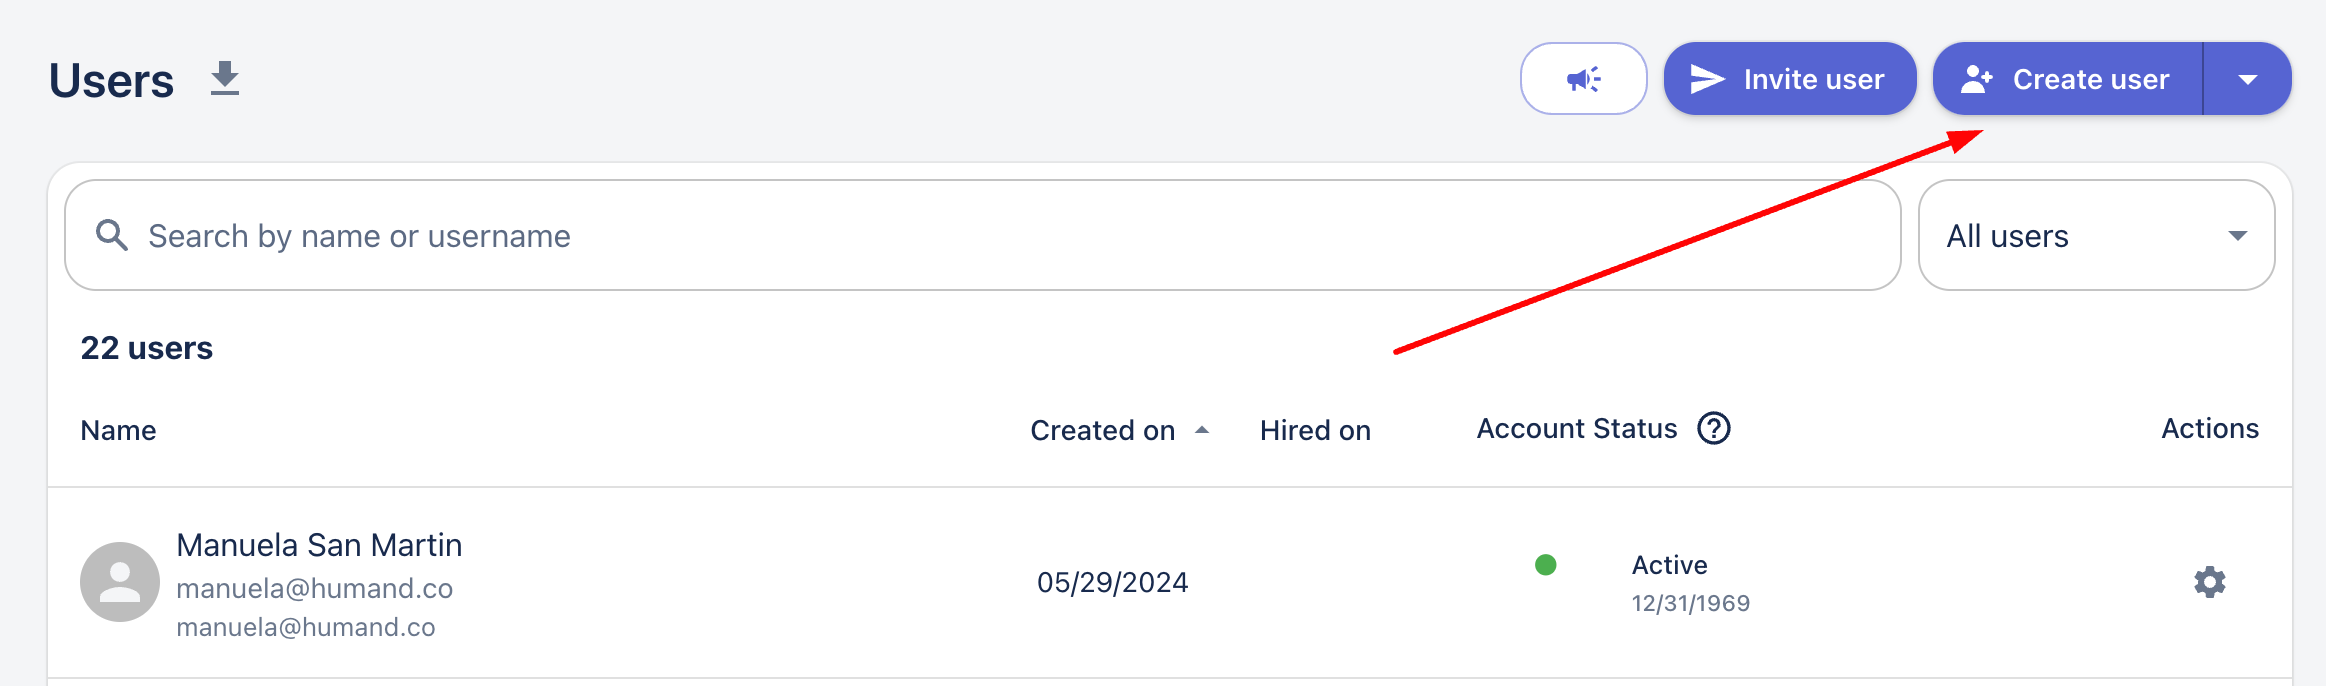Click the manuela@humand.co email text

tap(314, 588)
